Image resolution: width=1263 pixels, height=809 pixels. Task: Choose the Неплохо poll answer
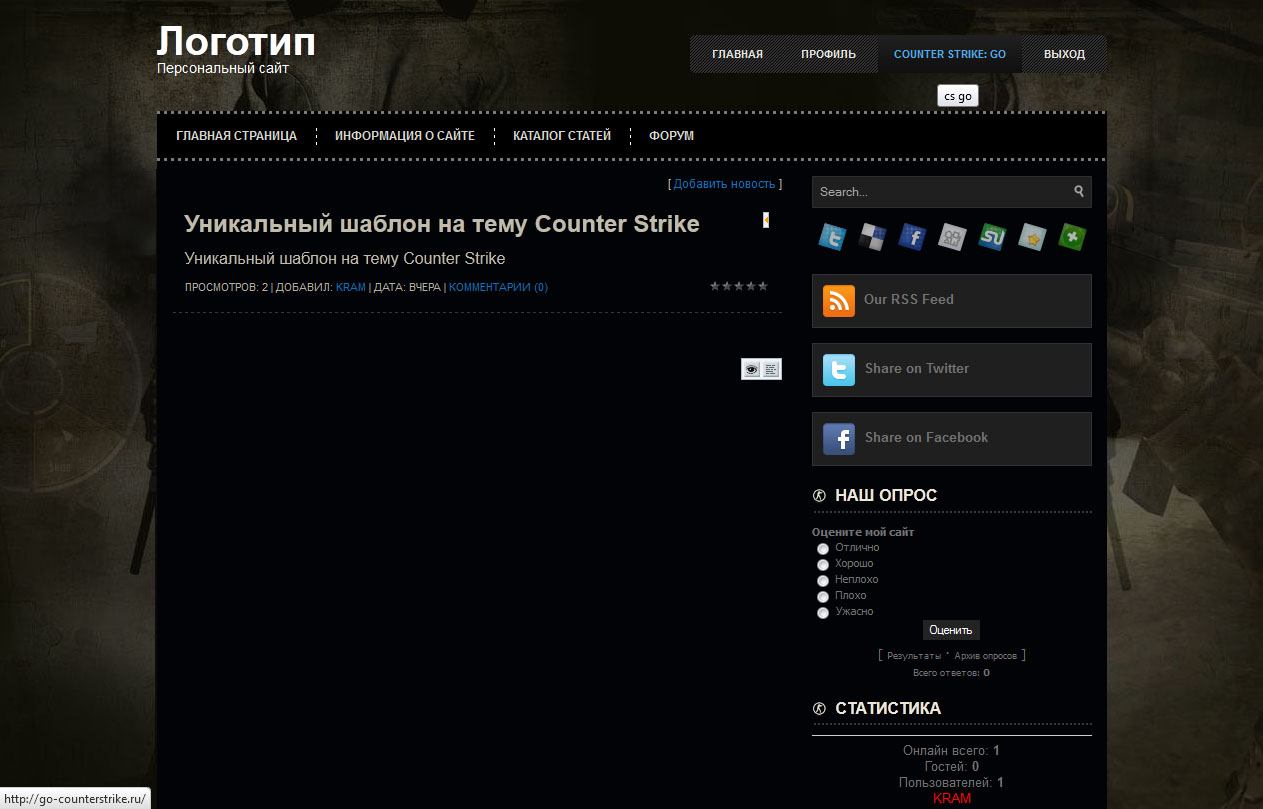pyautogui.click(x=823, y=581)
